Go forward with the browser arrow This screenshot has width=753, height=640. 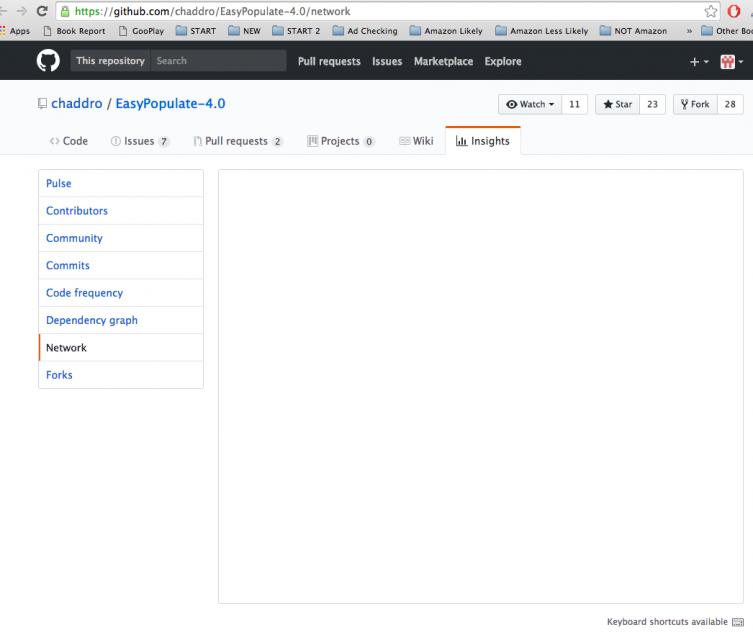pyautogui.click(x=22, y=11)
